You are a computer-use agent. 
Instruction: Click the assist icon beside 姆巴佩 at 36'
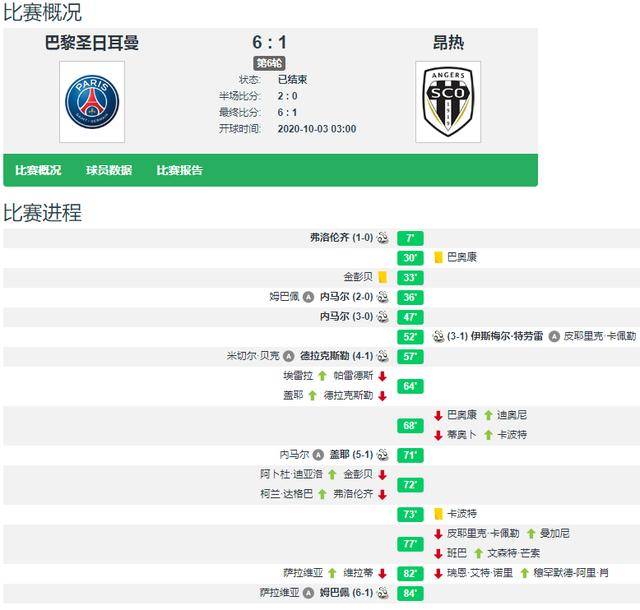coord(309,297)
